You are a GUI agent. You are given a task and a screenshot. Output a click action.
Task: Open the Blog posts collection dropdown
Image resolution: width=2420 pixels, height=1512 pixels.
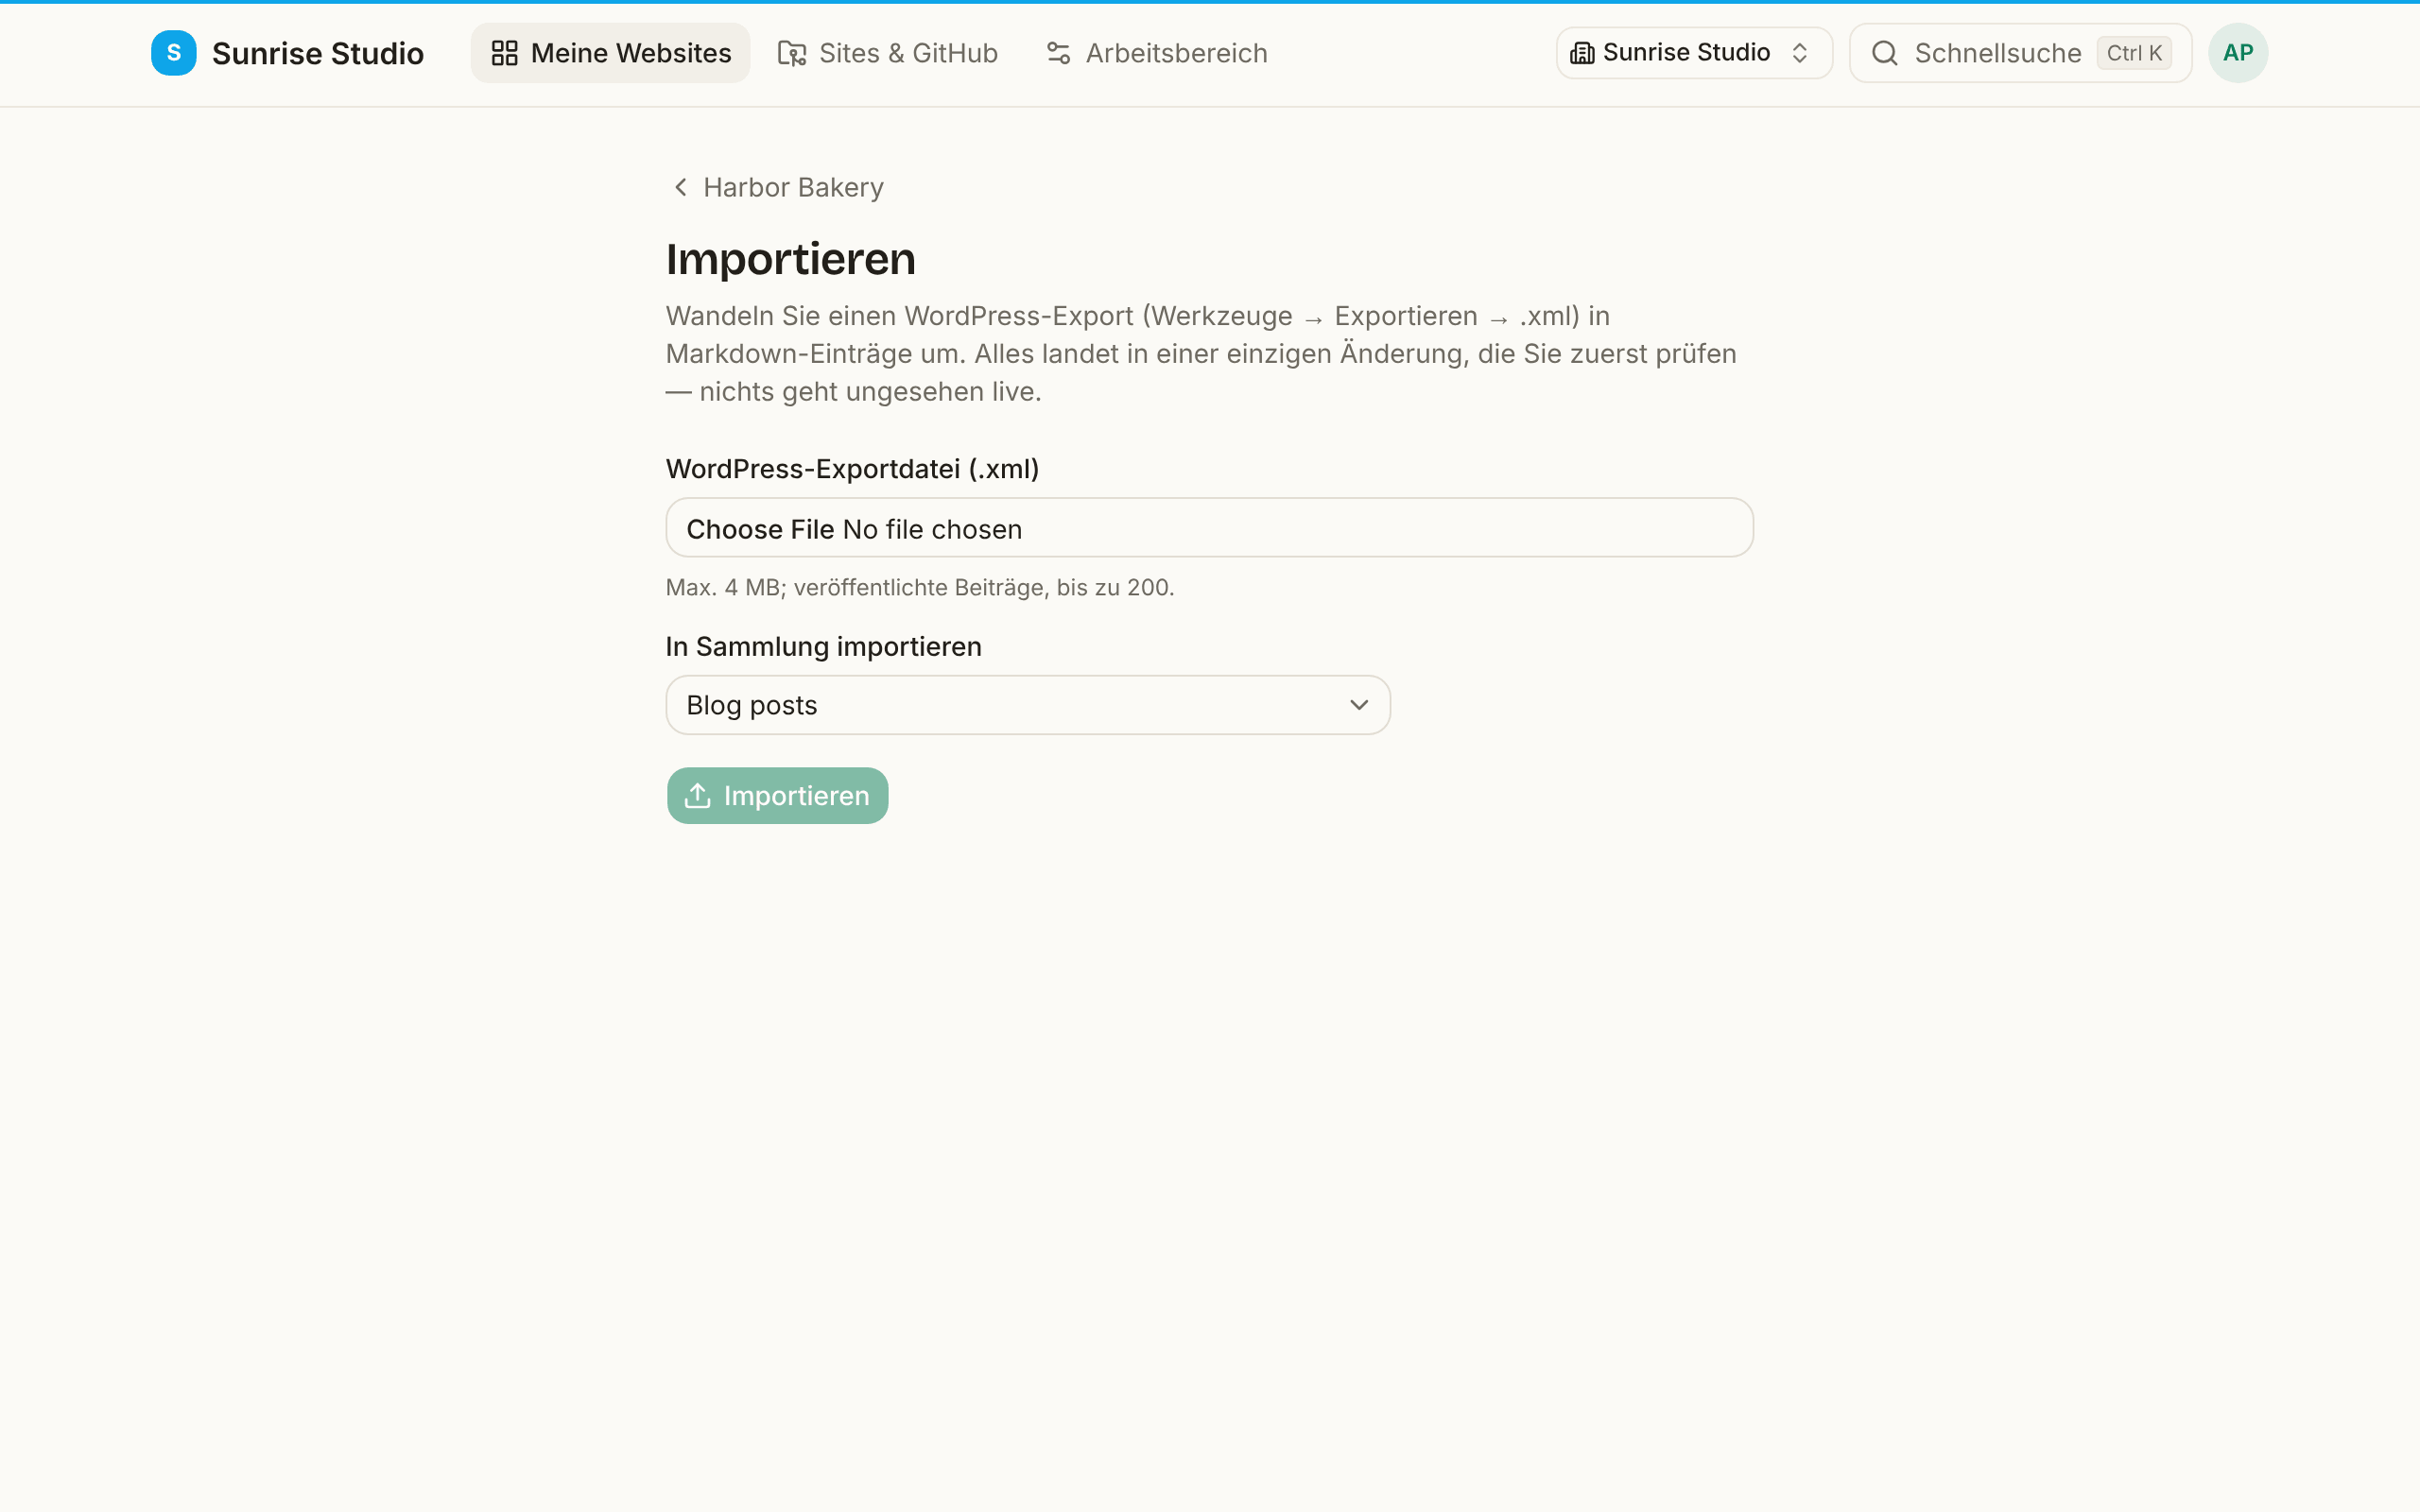pyautogui.click(x=1028, y=705)
